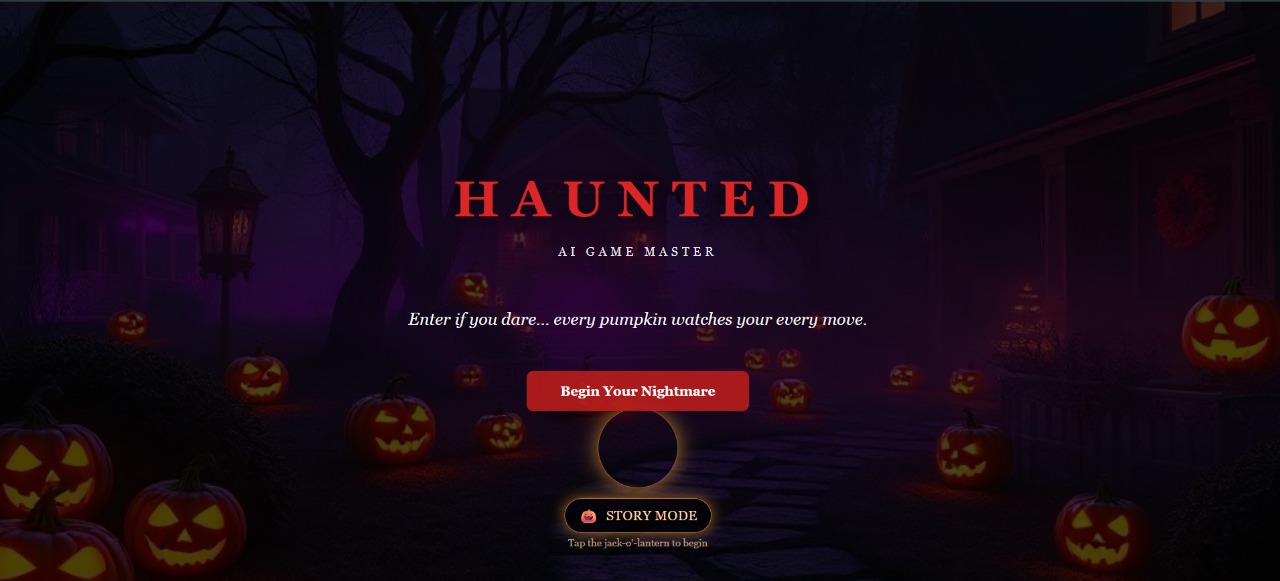Click the AI GAME MASTER subtitle

pos(637,252)
